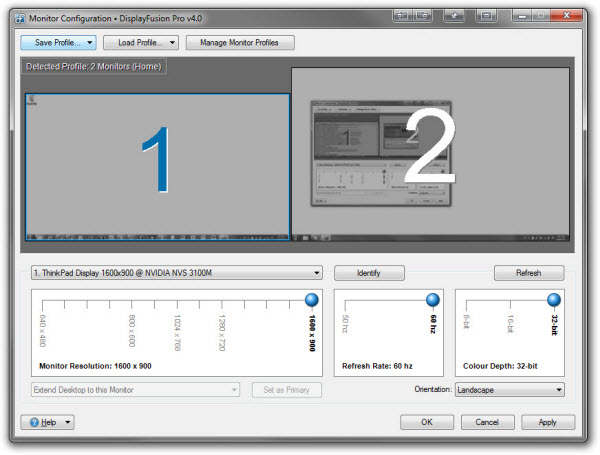
Task: Confirm settings with the OK button
Action: [x=426, y=422]
